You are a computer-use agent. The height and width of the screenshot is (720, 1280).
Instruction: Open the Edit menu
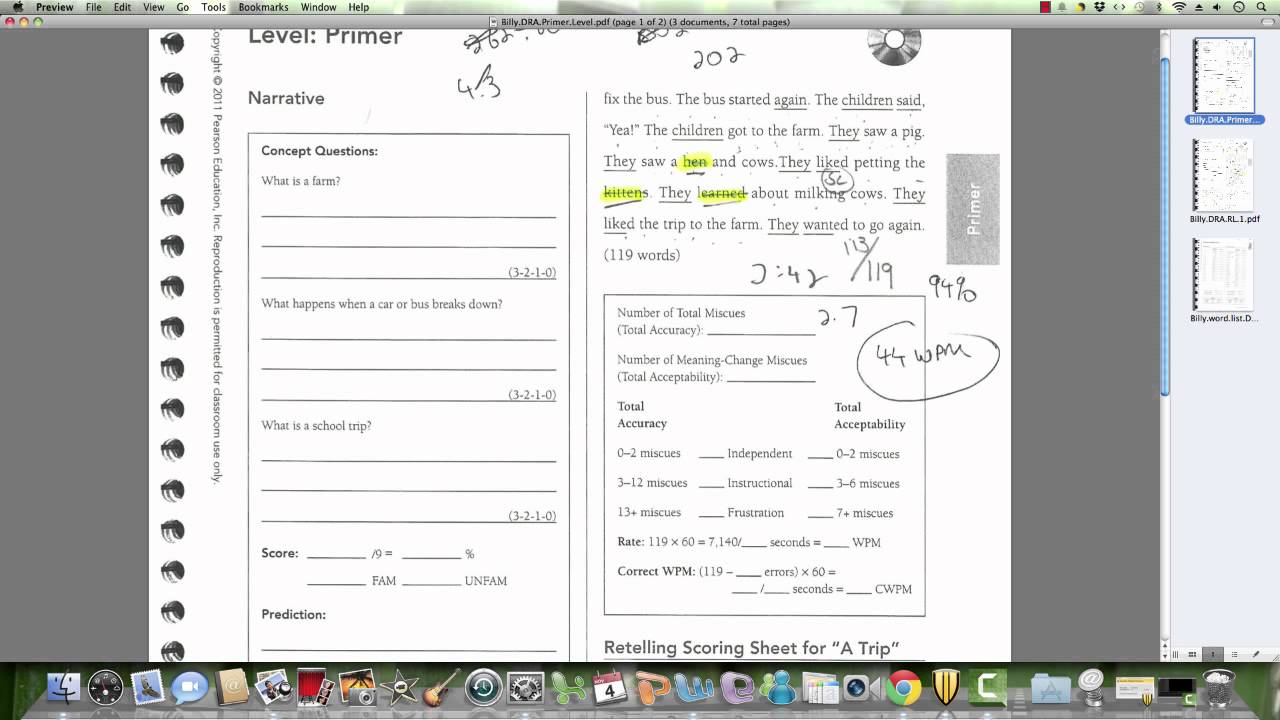point(122,7)
